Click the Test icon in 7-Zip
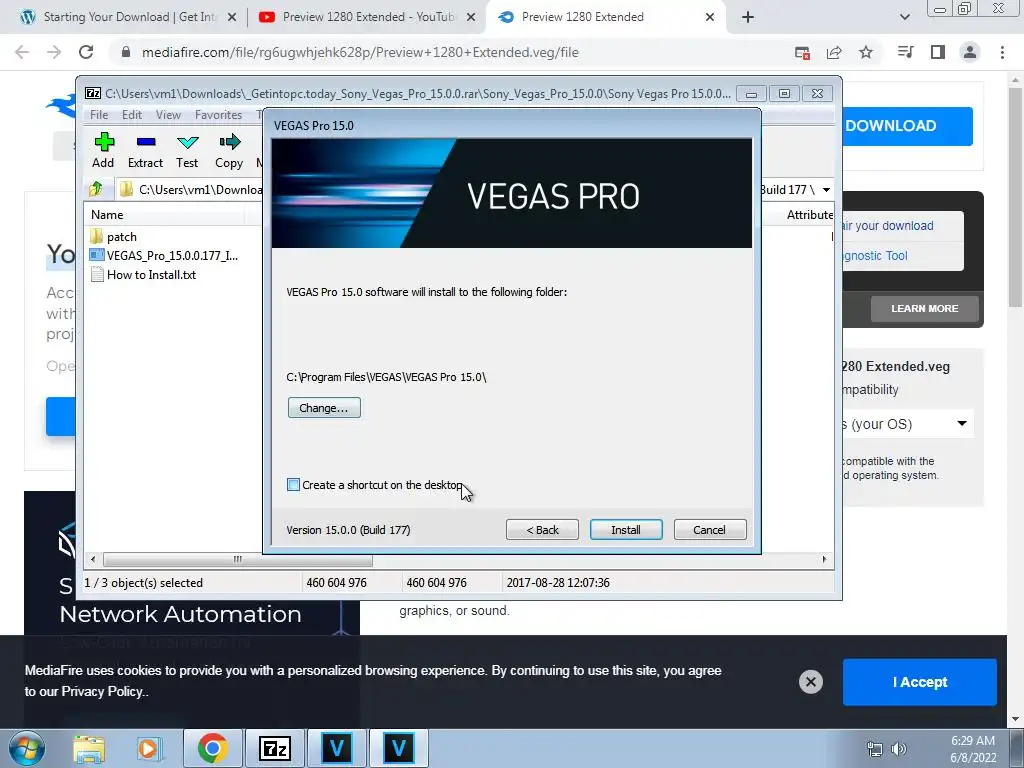 [187, 150]
